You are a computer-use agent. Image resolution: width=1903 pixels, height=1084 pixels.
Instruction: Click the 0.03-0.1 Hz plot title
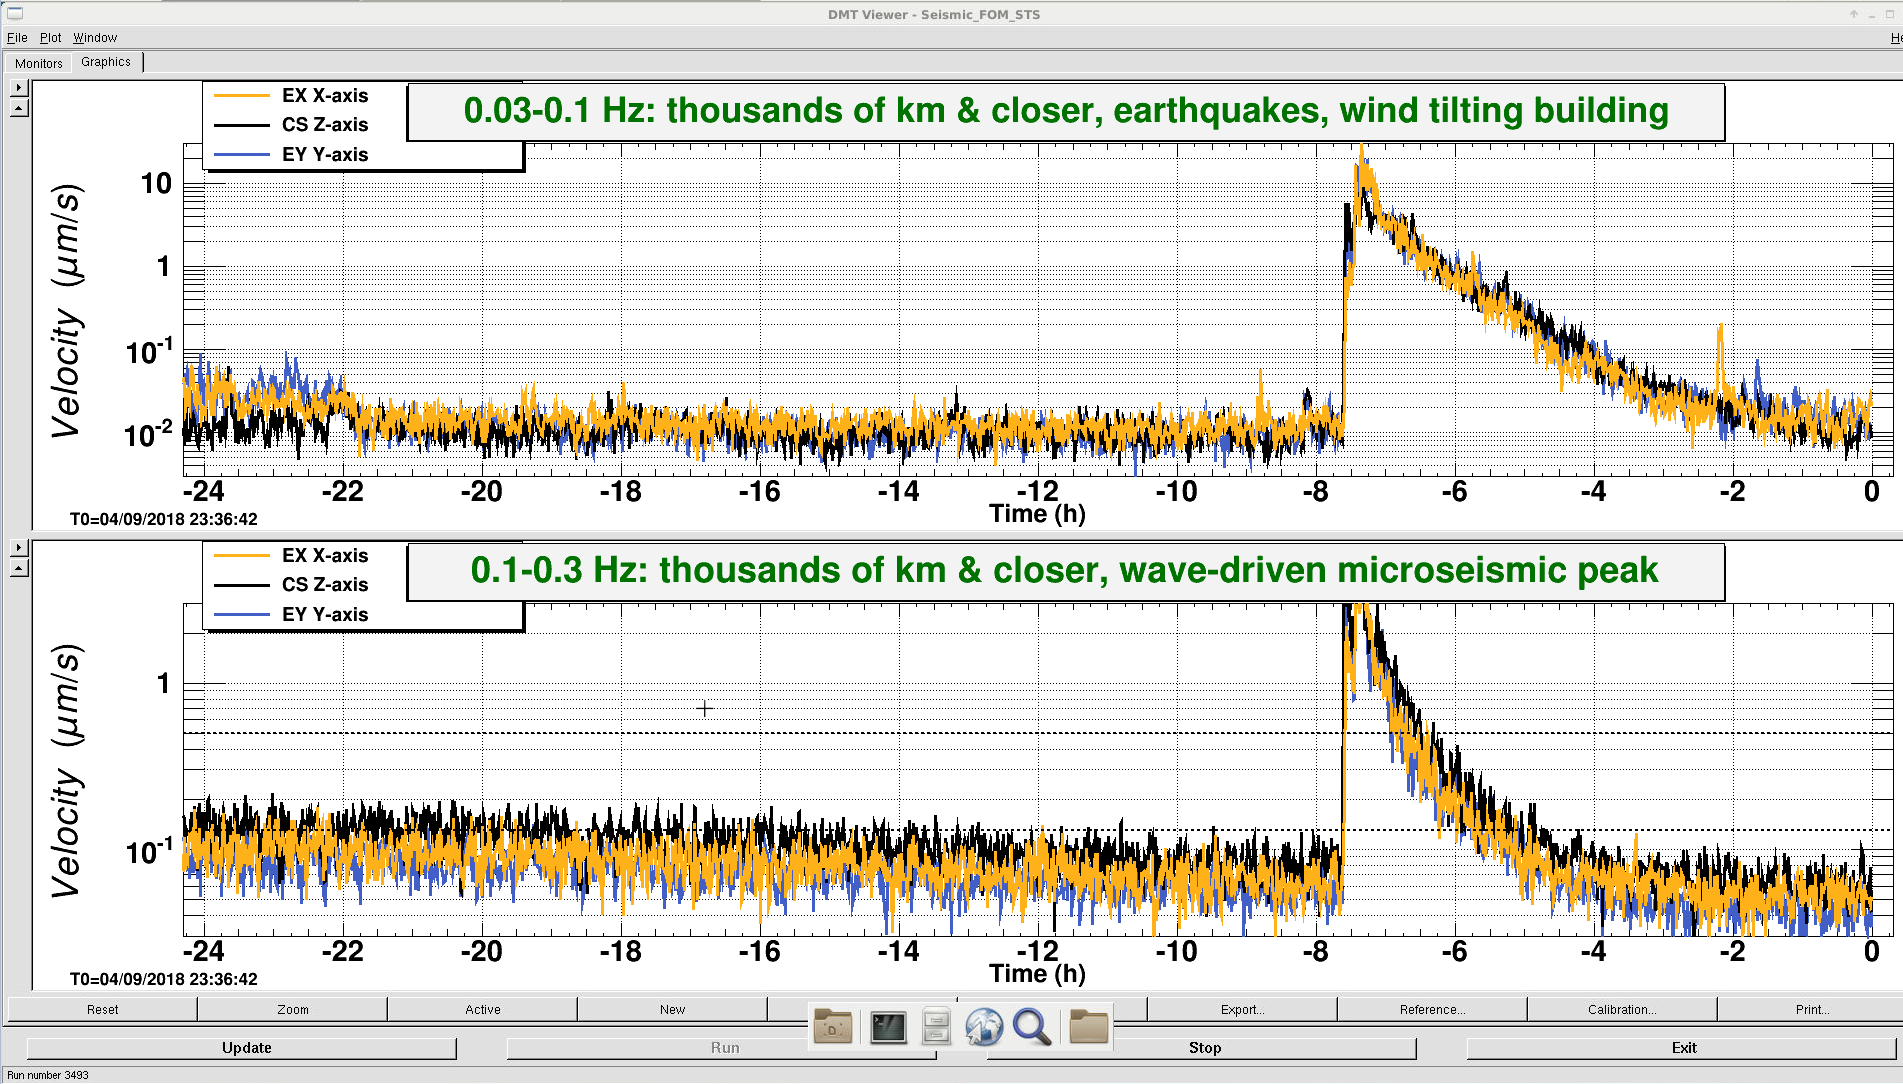pyautogui.click(x=1066, y=111)
